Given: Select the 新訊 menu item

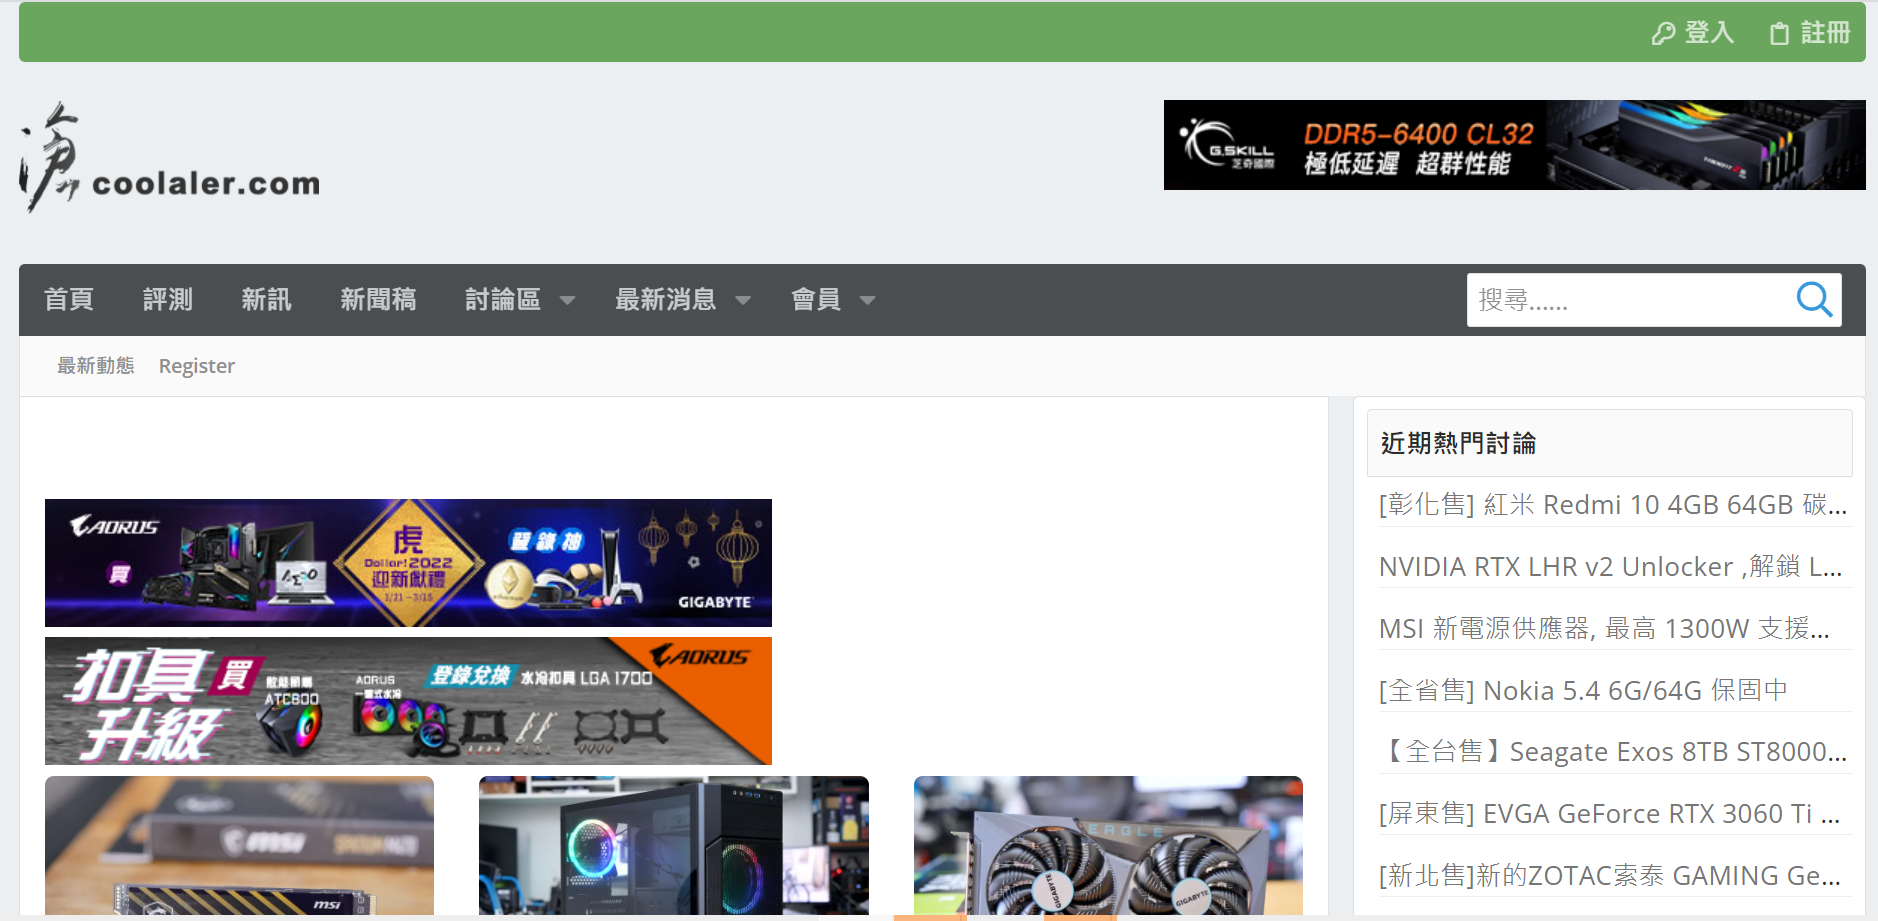Looking at the screenshot, I should click(266, 299).
